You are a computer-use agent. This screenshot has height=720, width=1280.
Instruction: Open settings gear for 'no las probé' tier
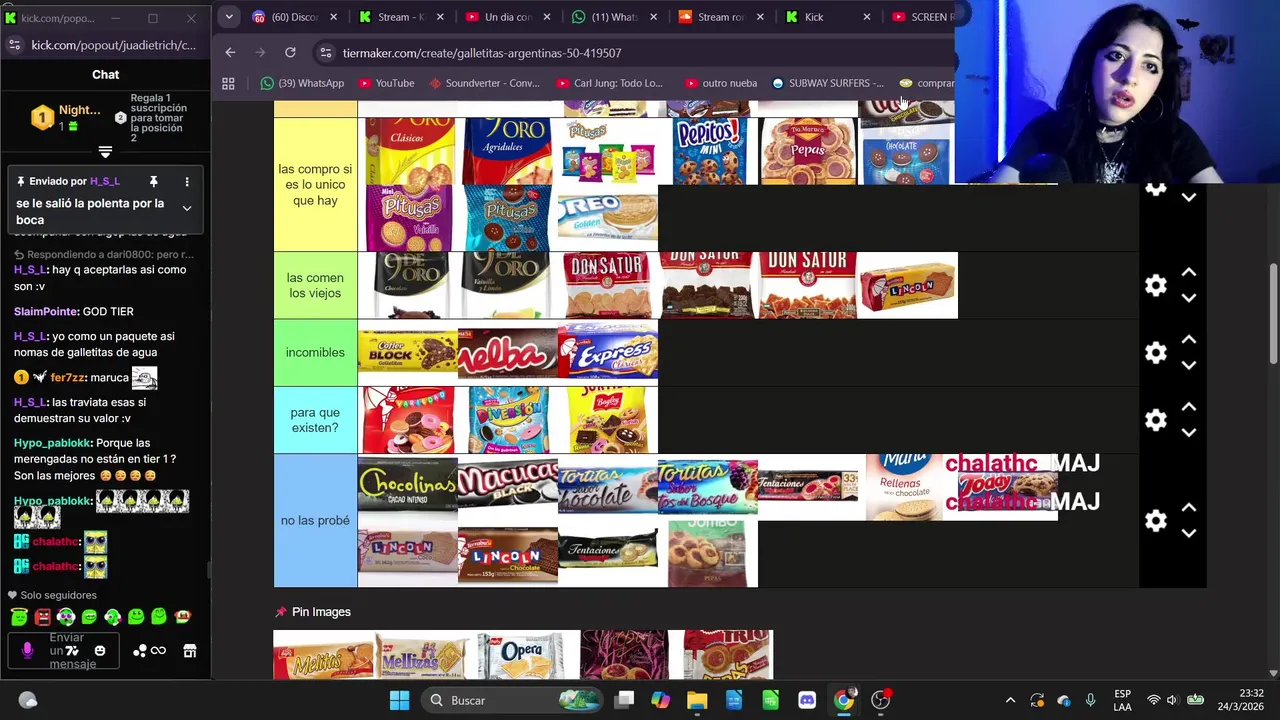tap(1156, 521)
